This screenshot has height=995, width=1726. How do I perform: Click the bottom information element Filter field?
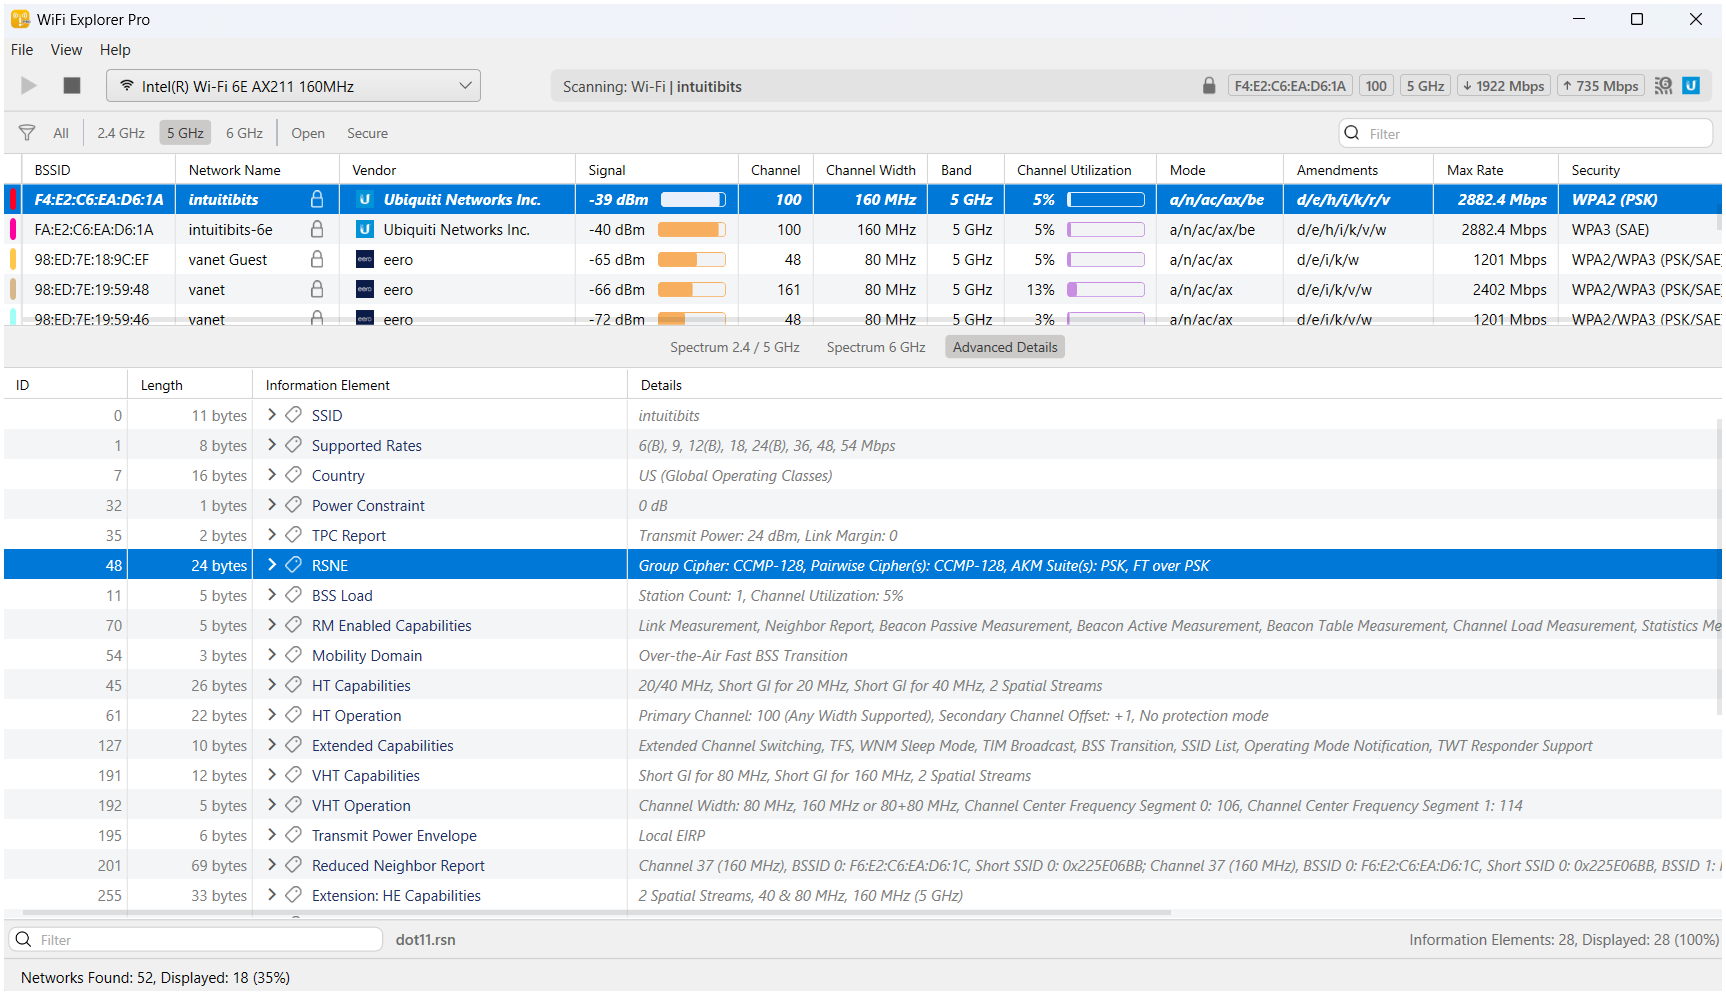(x=196, y=939)
